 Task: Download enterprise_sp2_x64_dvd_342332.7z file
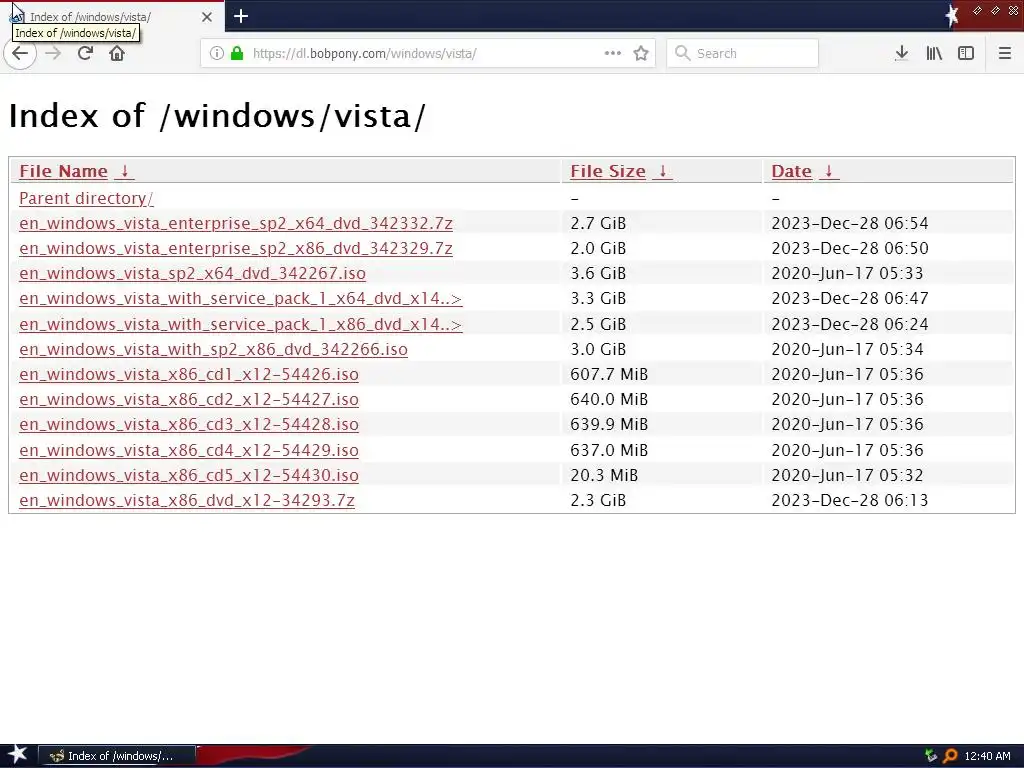(236, 223)
